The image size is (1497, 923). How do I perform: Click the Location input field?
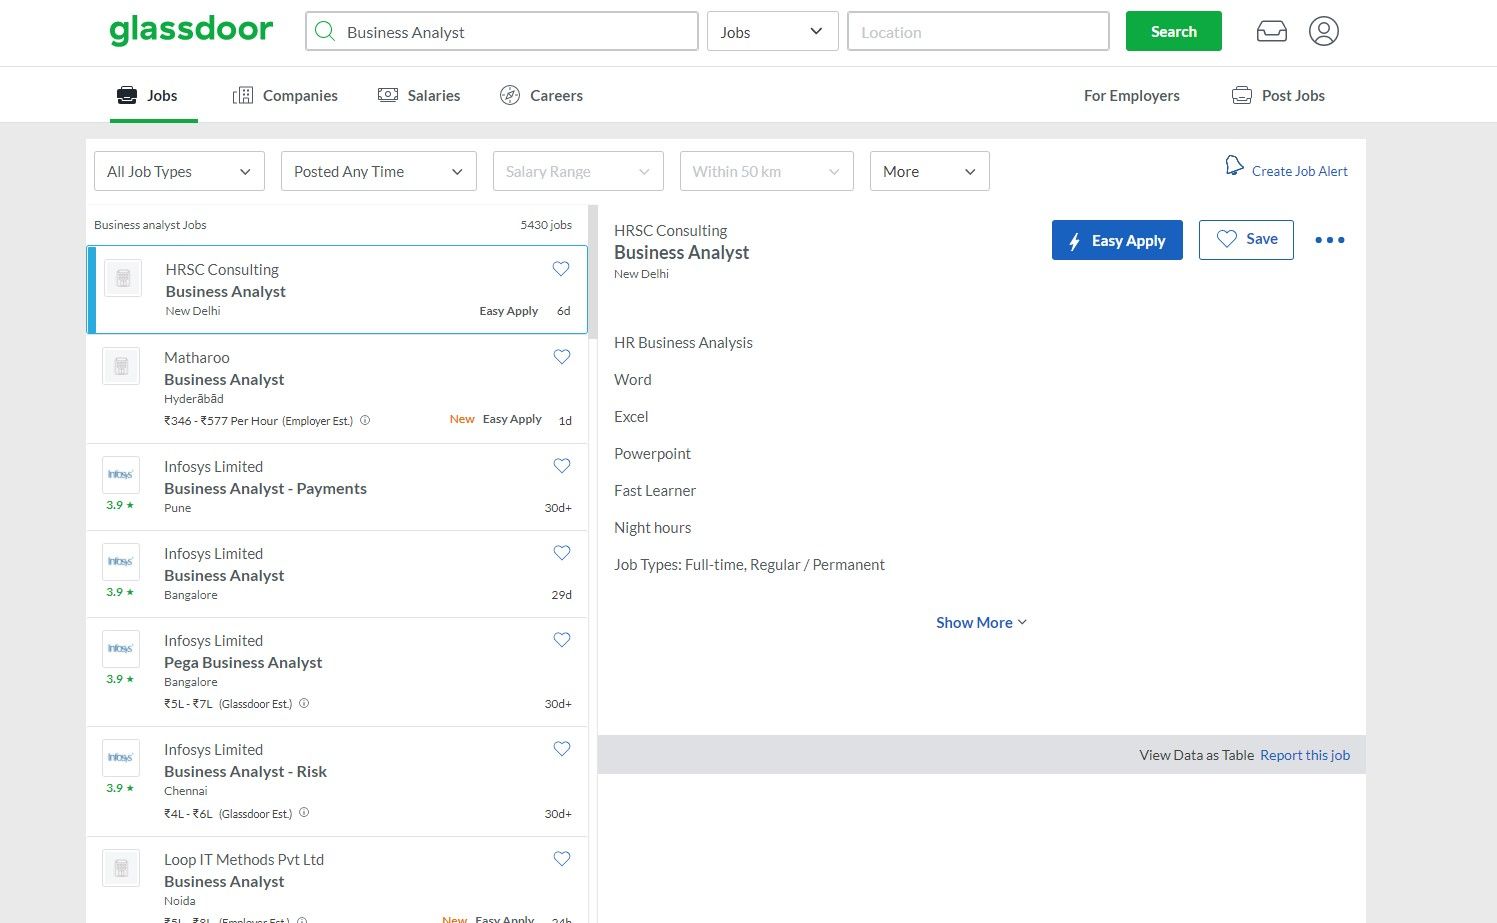[978, 32]
